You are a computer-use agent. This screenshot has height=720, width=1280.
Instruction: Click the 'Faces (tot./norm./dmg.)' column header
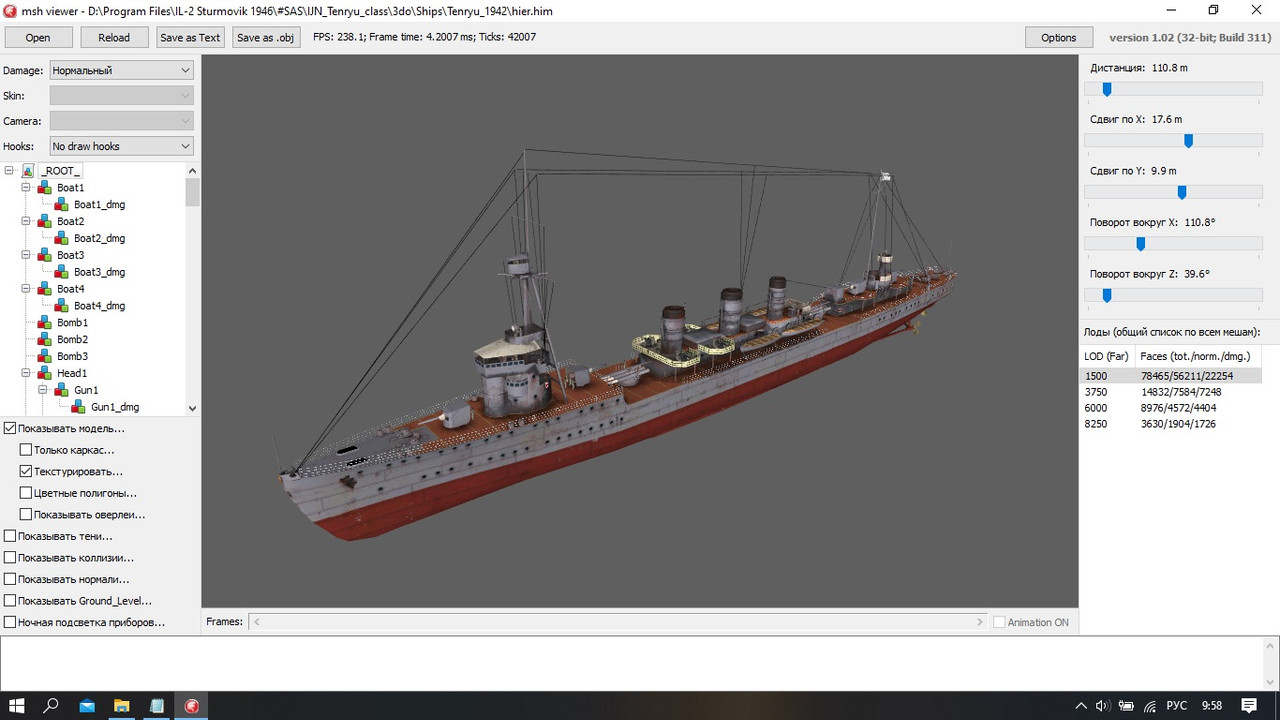[1198, 356]
